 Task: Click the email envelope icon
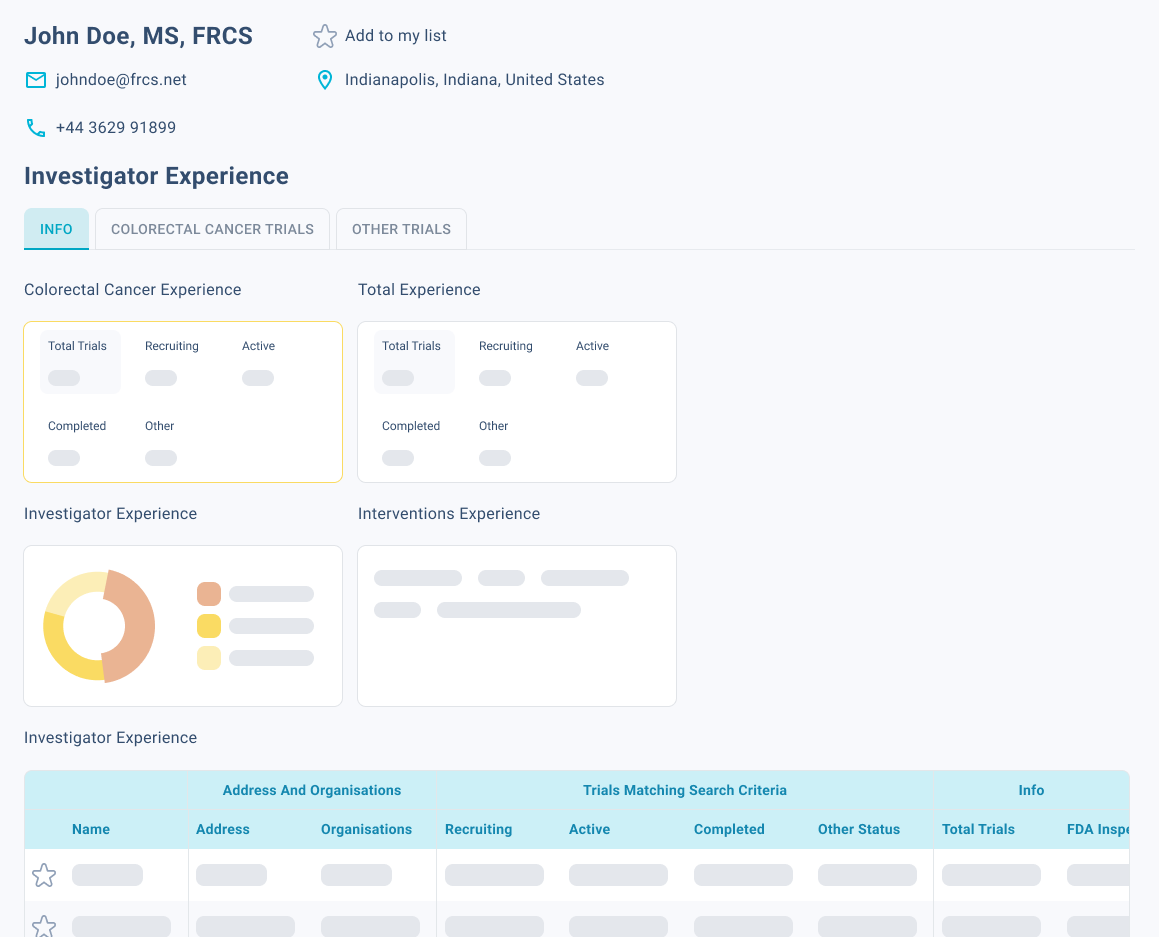(x=36, y=80)
